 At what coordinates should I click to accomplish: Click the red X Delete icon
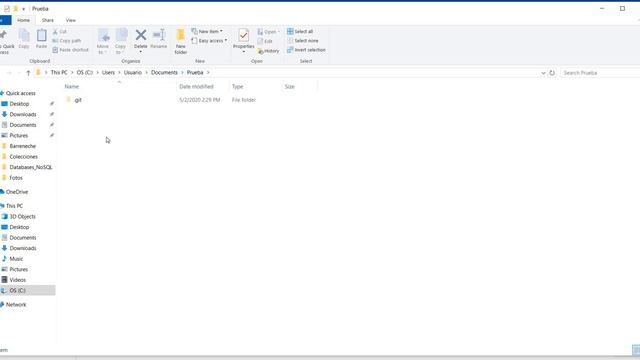(x=141, y=35)
